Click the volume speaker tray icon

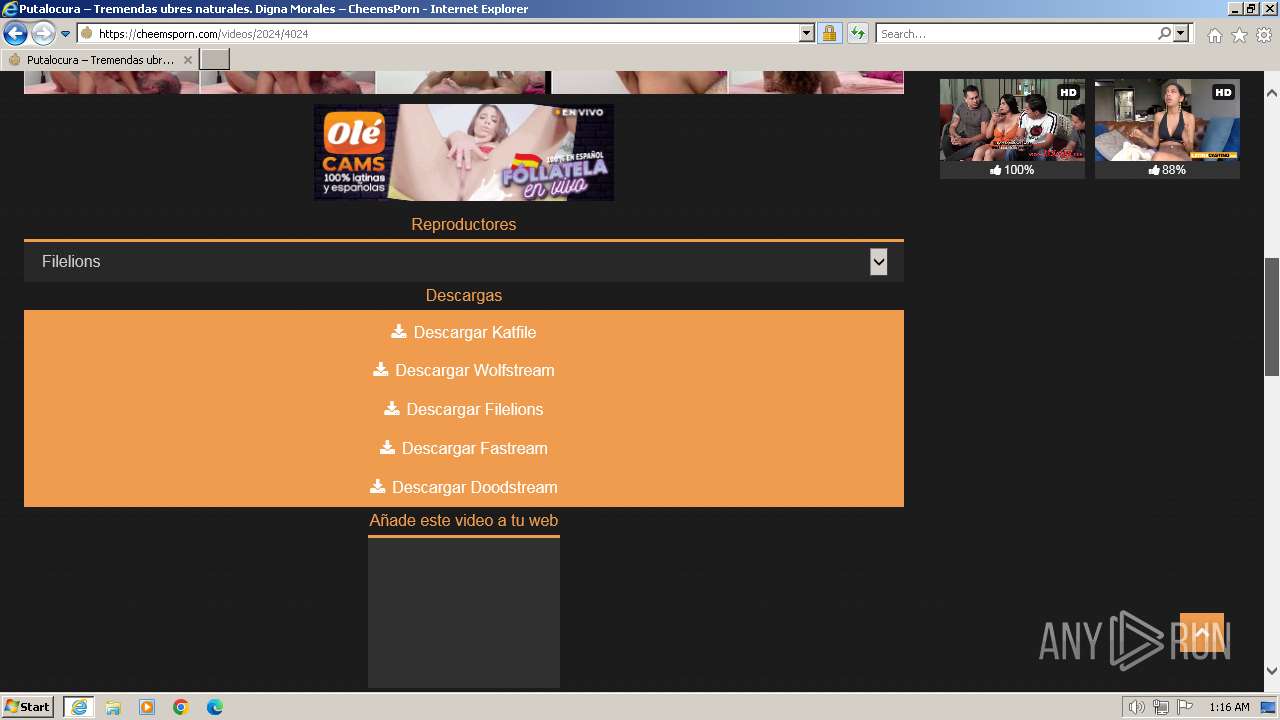click(x=1137, y=707)
